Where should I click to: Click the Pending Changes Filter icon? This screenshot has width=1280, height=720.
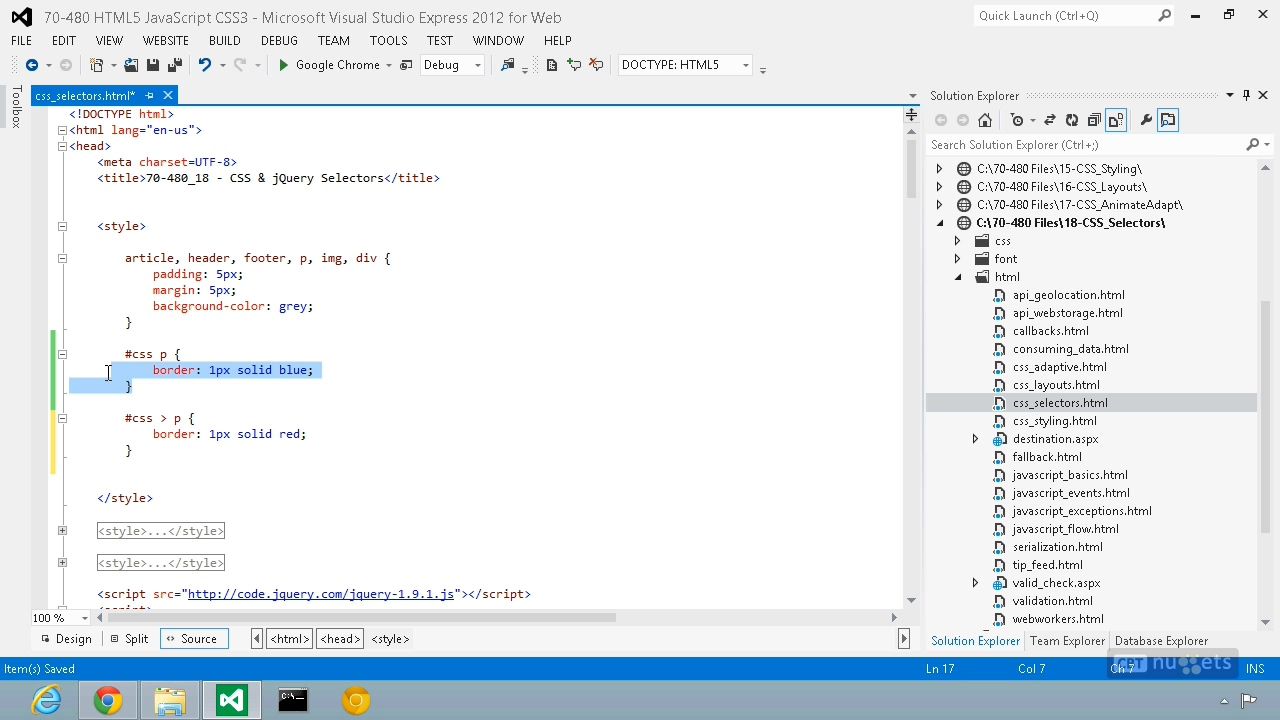pyautogui.click(x=1017, y=120)
